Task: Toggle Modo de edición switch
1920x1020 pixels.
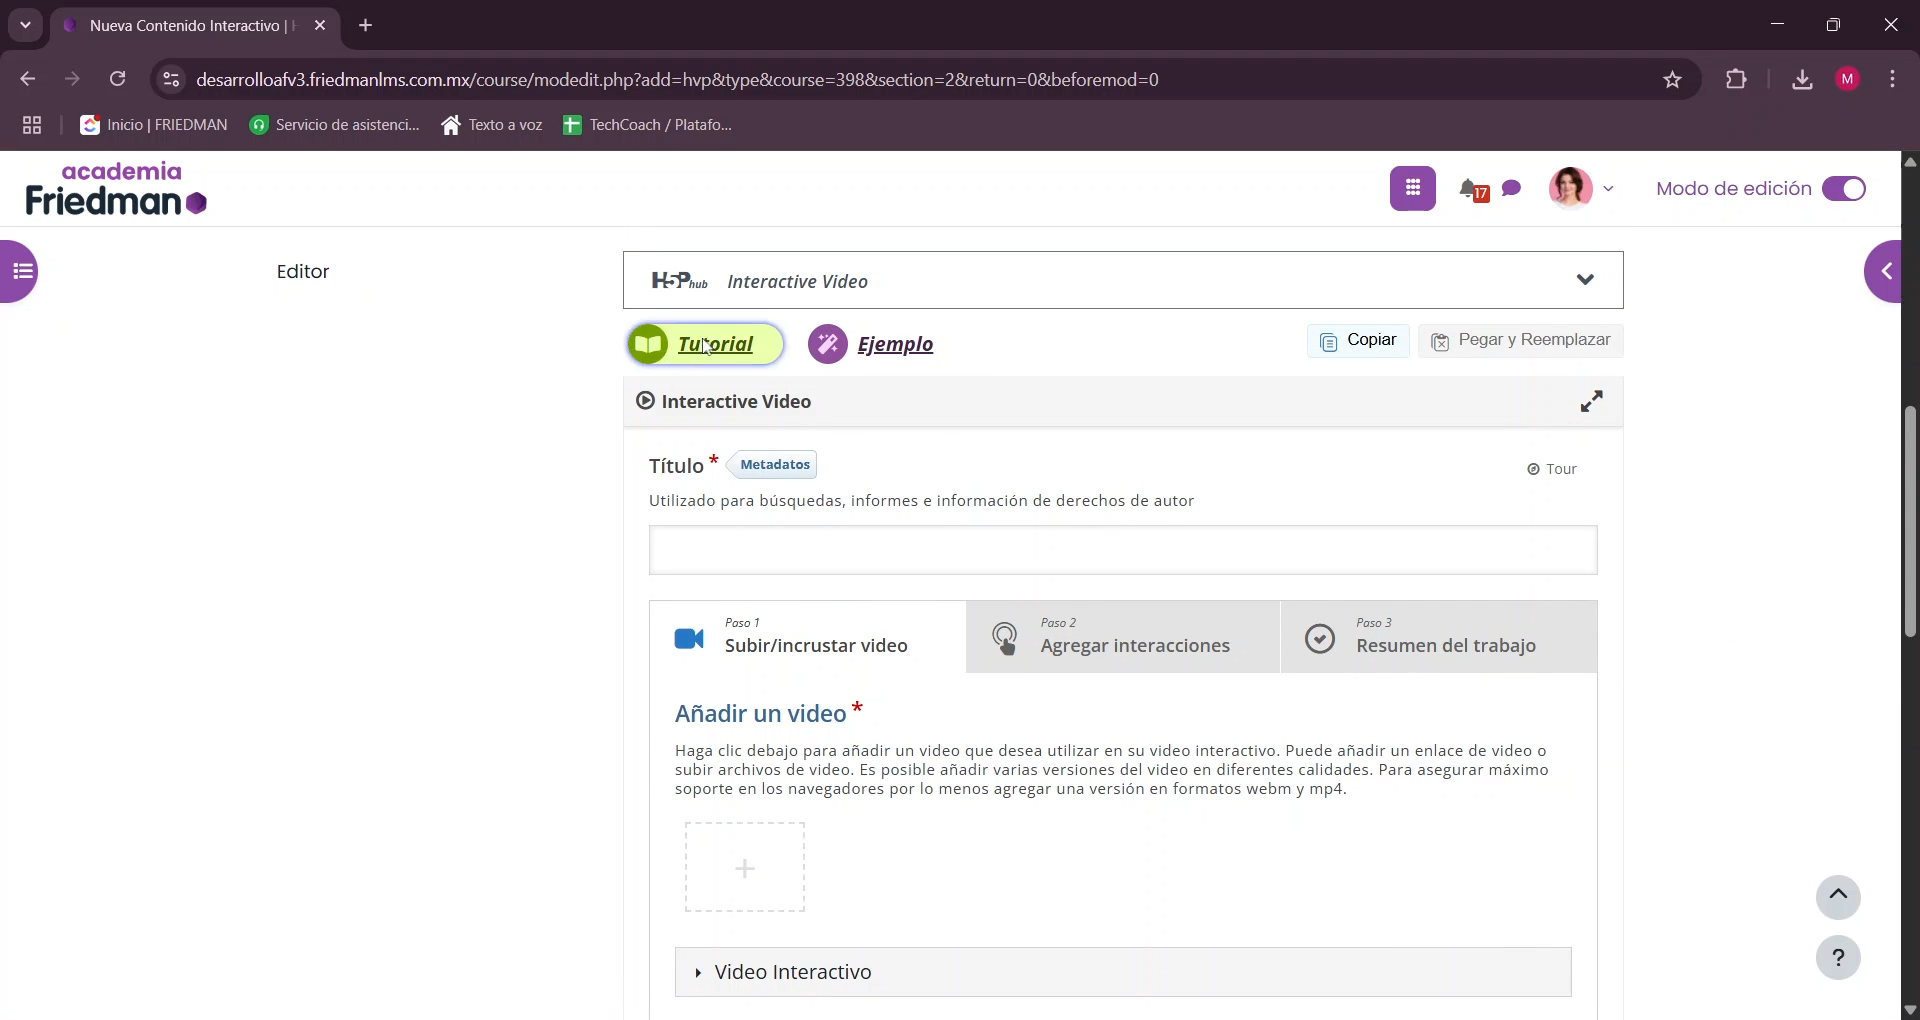Action: point(1843,189)
